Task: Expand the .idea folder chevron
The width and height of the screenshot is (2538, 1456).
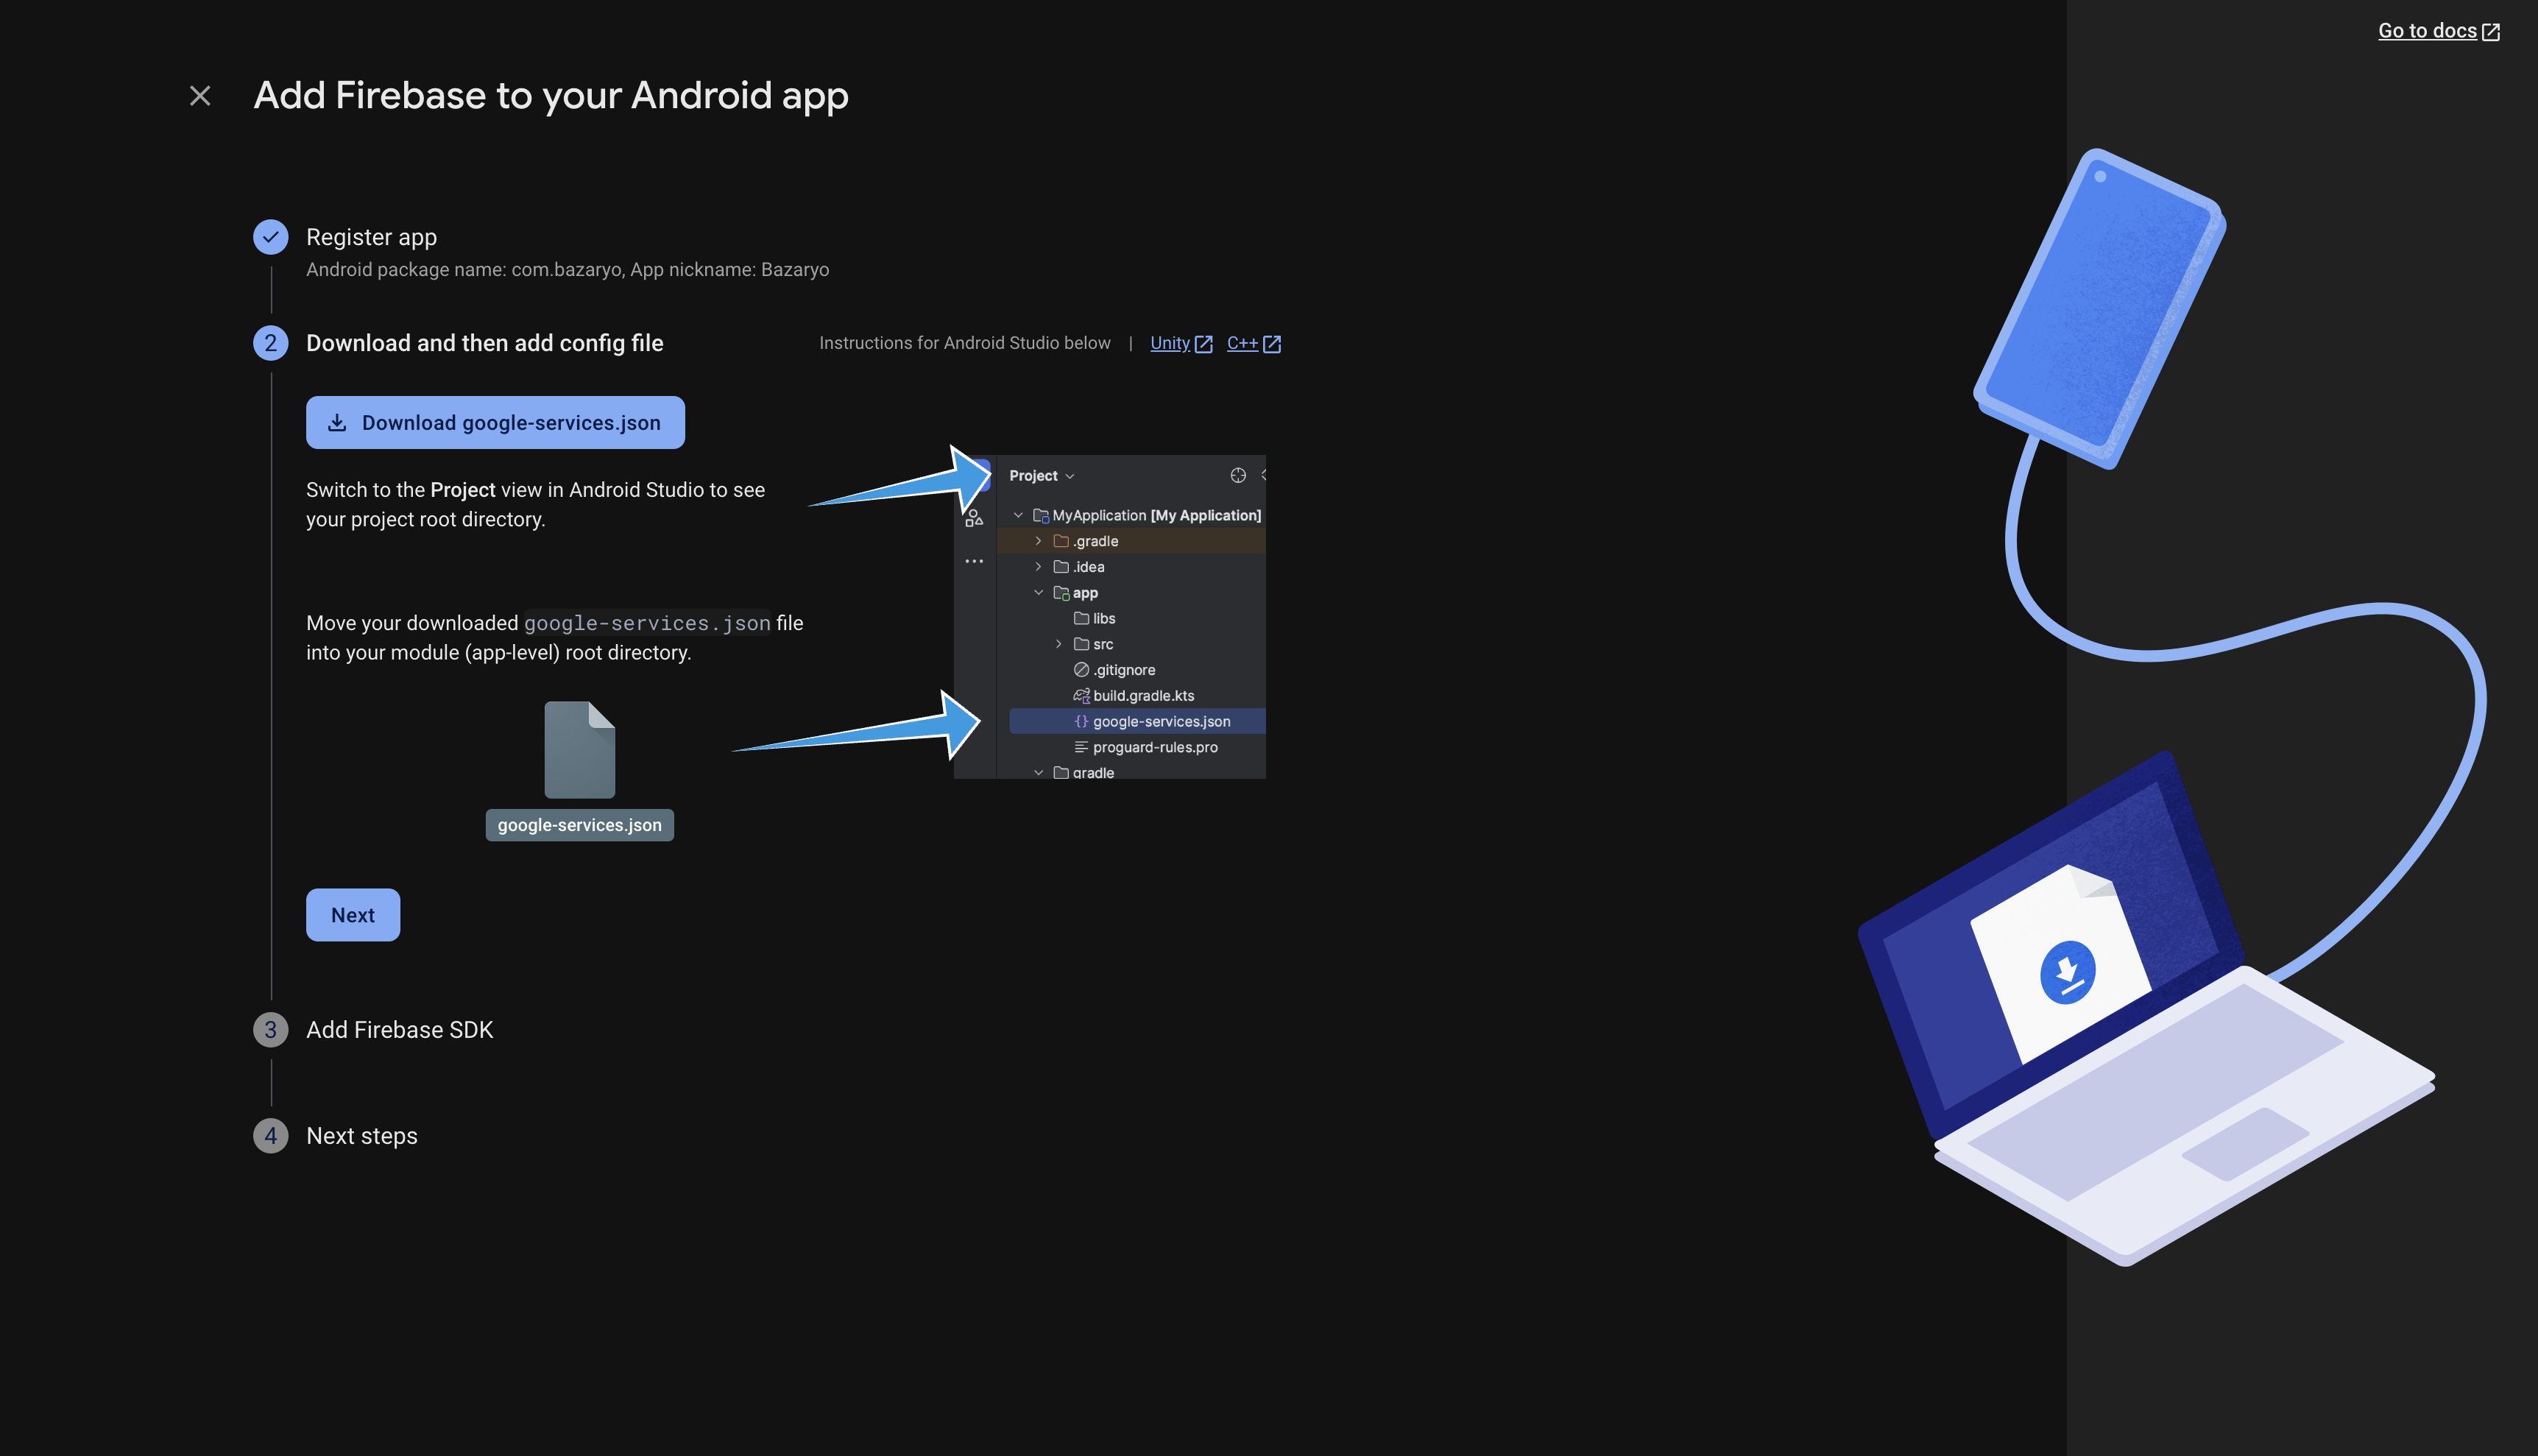Action: [1038, 567]
